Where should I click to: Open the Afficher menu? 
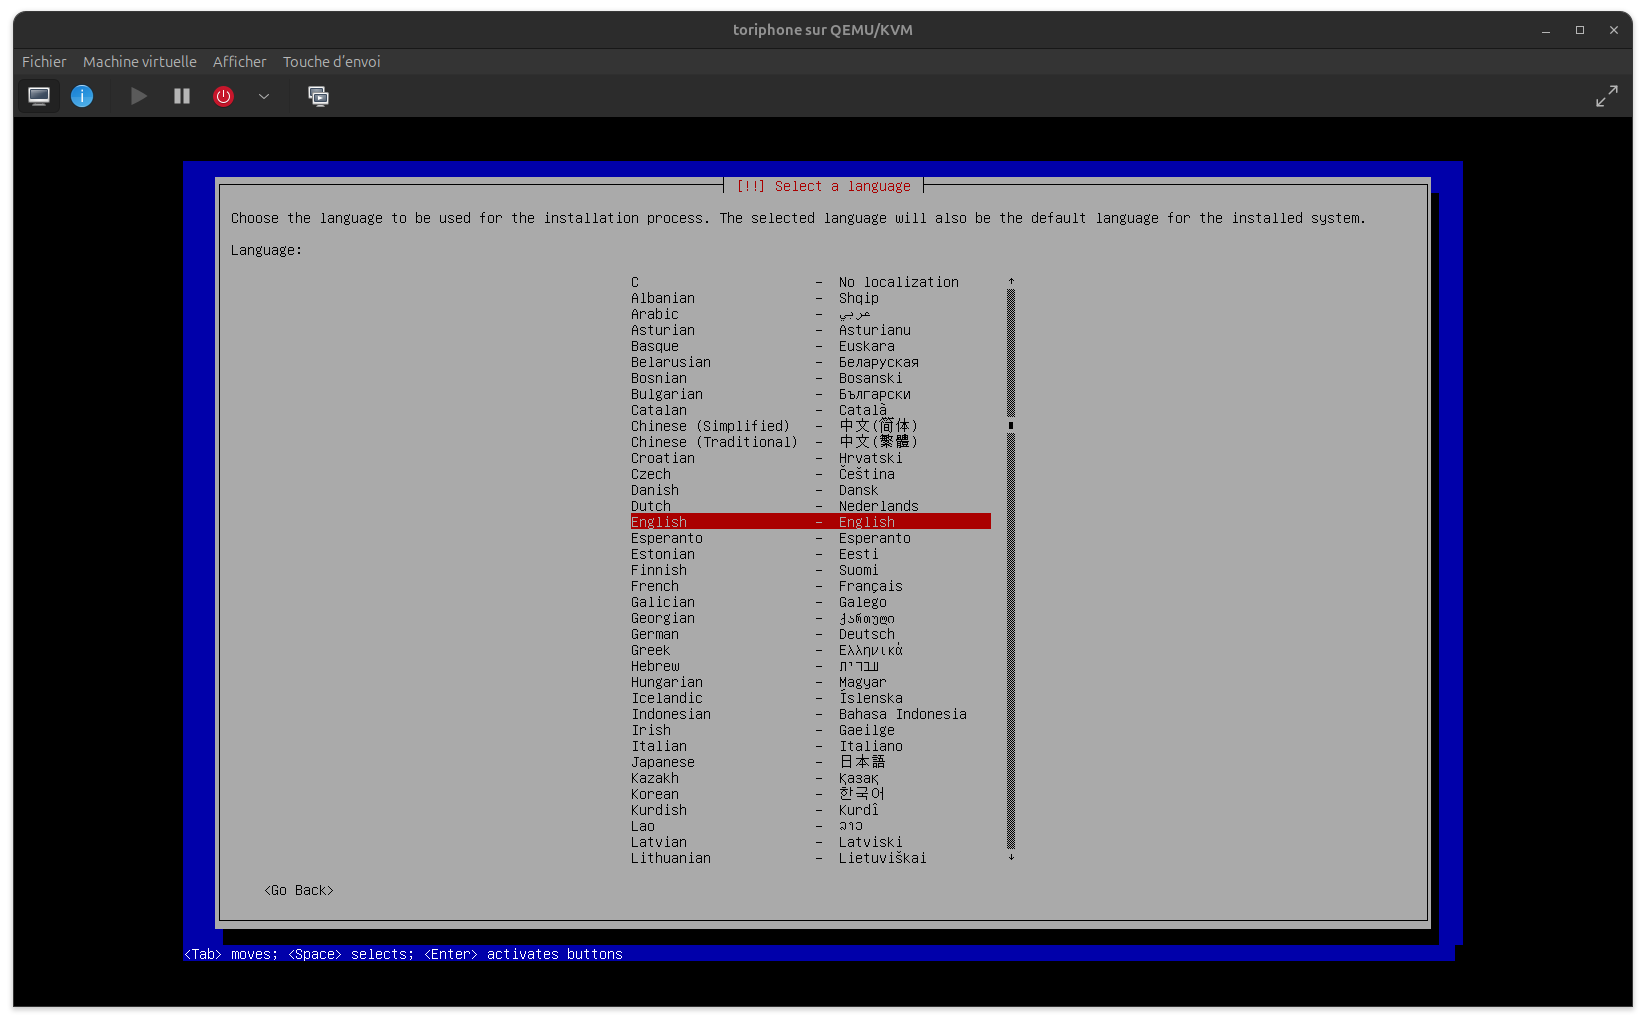pyautogui.click(x=239, y=62)
